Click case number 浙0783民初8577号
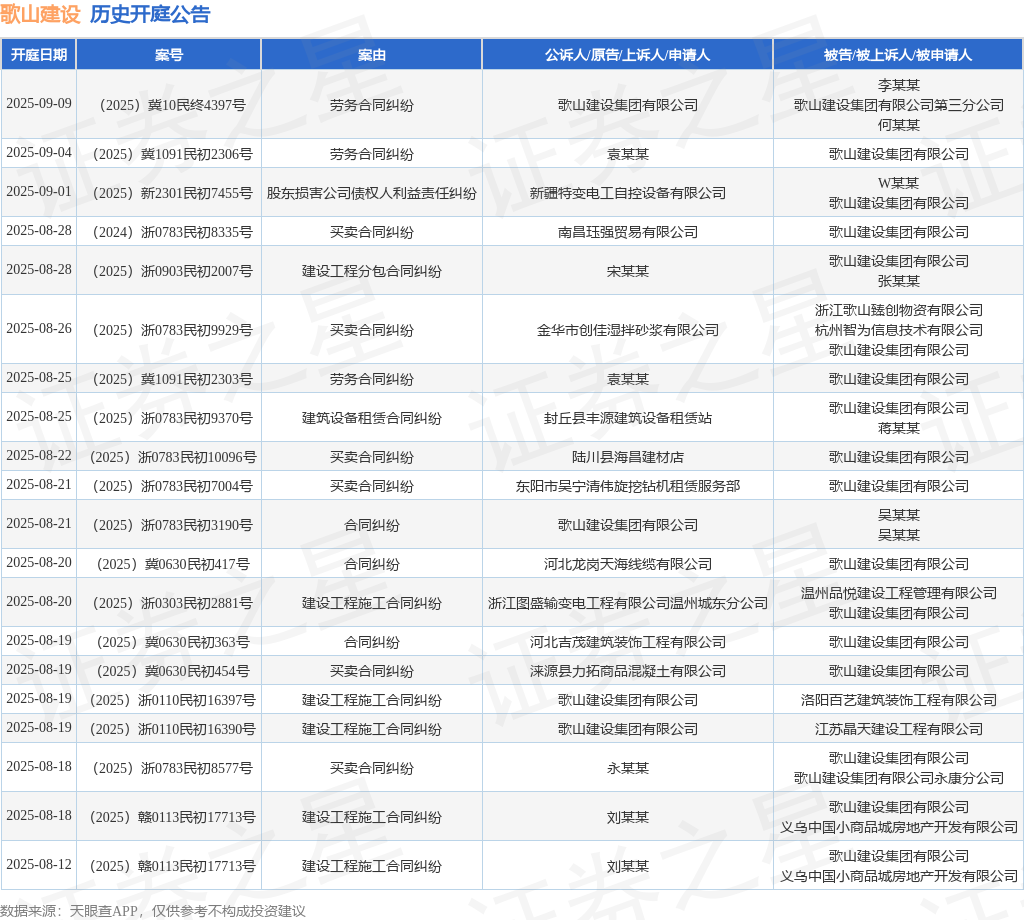This screenshot has width=1024, height=920. click(x=172, y=769)
